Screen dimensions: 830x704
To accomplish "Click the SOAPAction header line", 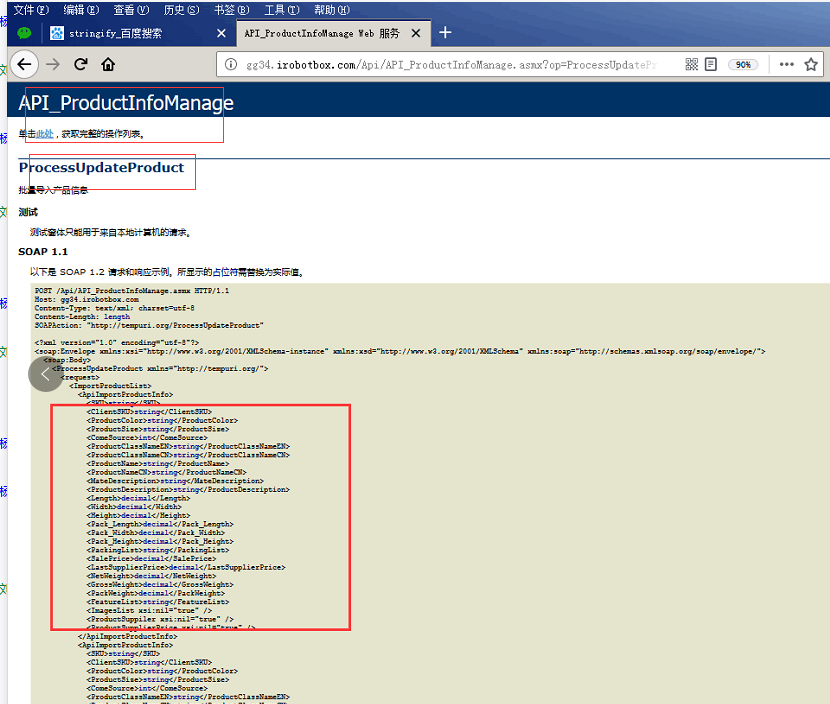I will [x=149, y=326].
